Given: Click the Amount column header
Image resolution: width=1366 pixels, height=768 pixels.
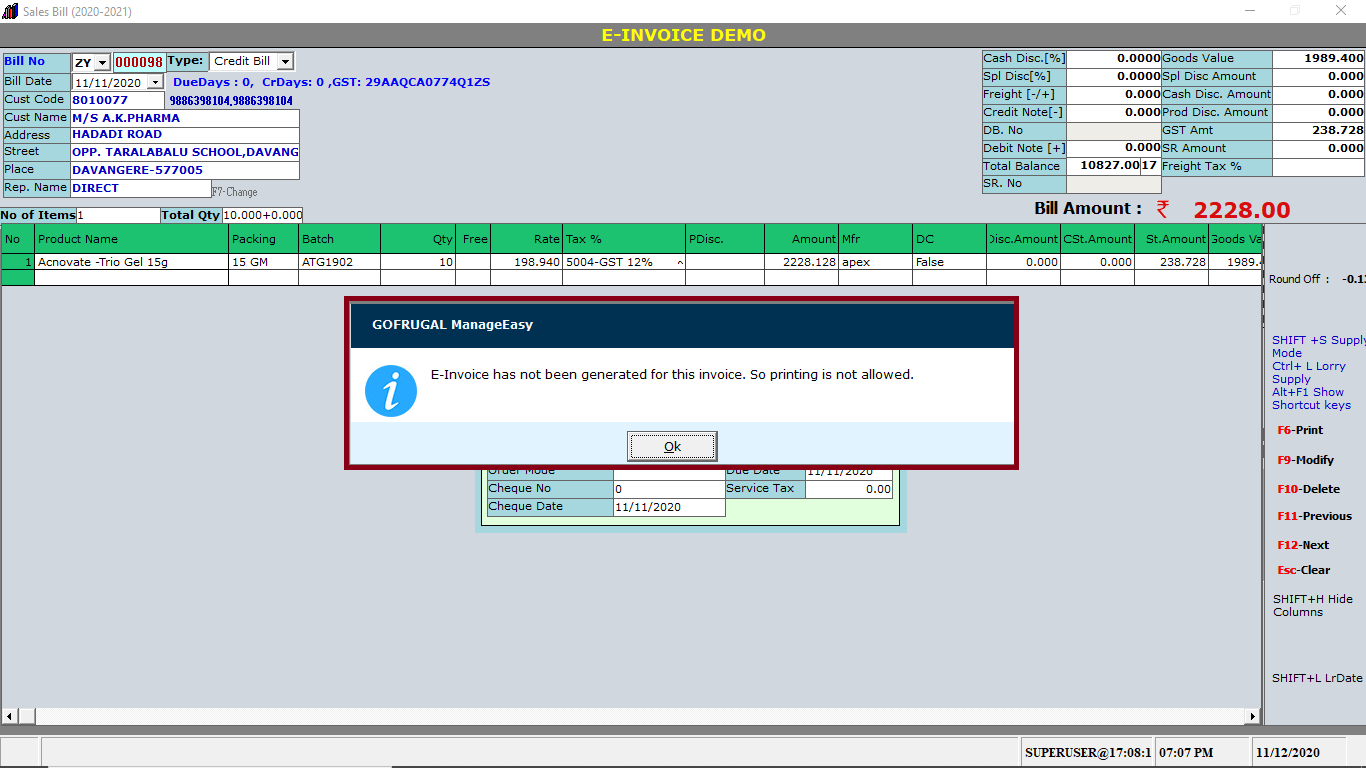Looking at the screenshot, I should coord(801,239).
